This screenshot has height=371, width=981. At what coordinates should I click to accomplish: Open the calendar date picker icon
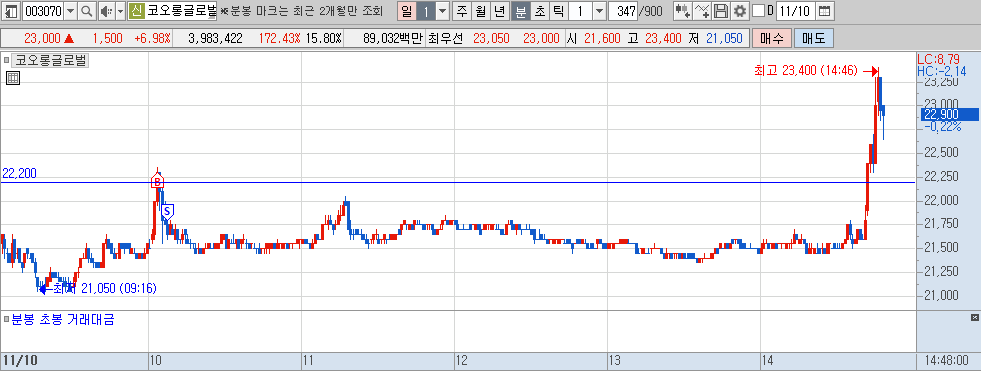click(x=825, y=11)
